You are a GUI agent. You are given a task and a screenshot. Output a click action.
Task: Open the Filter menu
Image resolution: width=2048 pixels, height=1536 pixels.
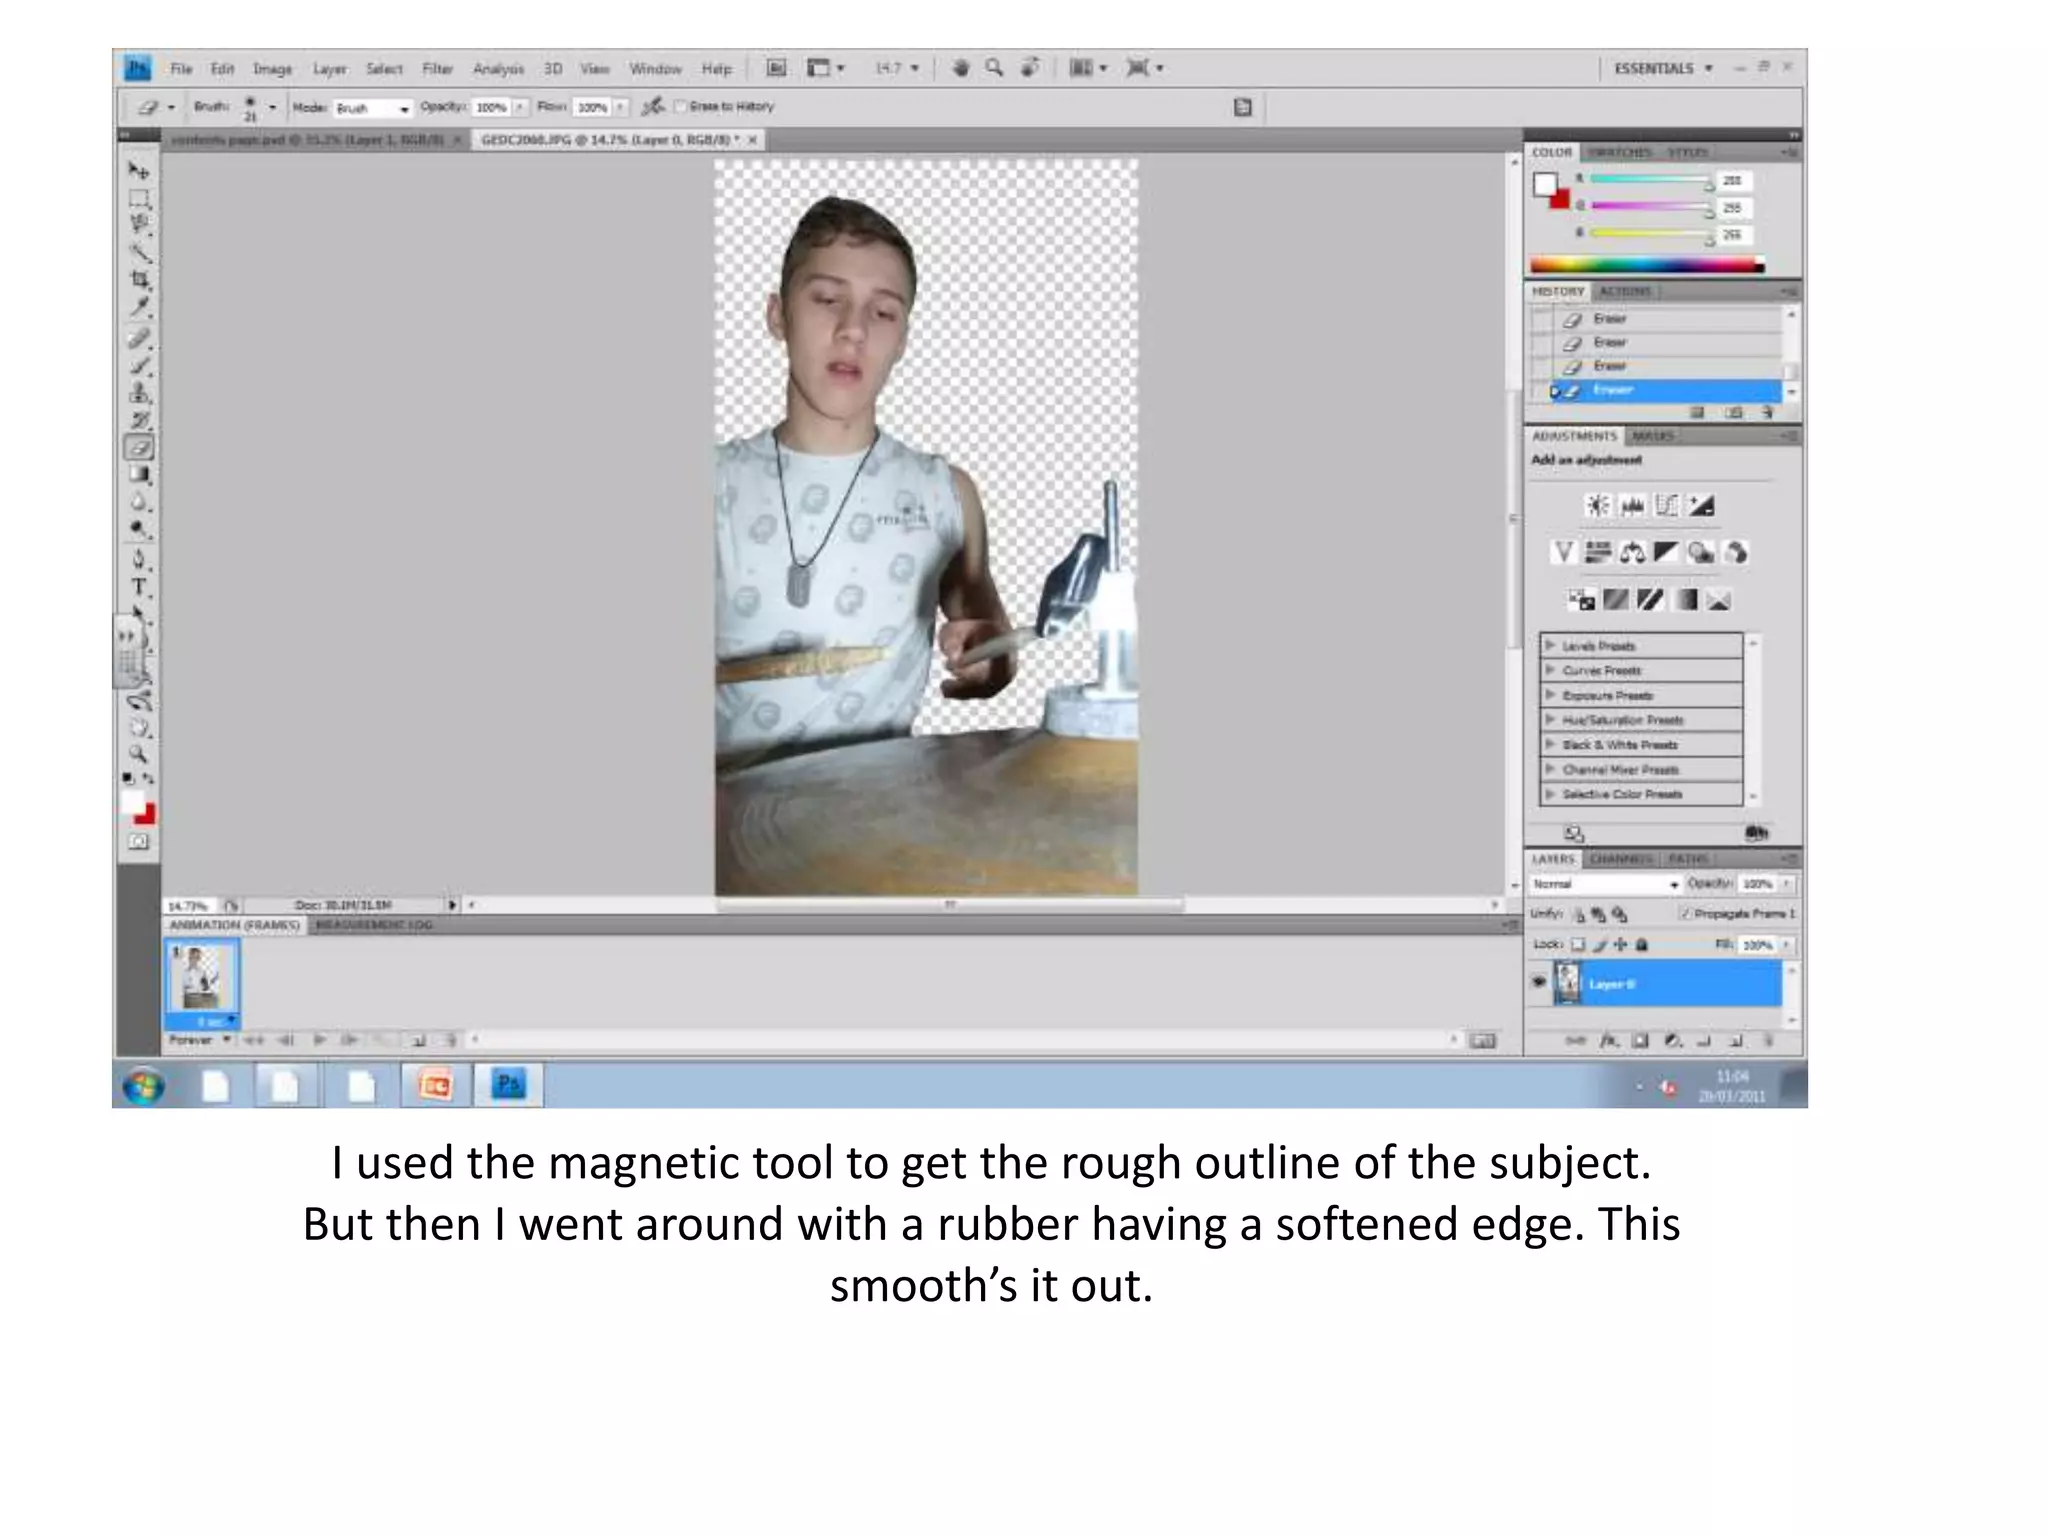[x=437, y=69]
